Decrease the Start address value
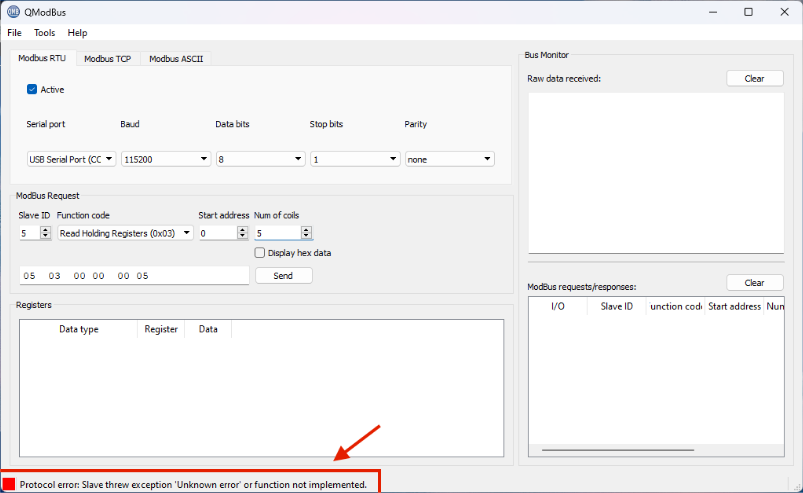This screenshot has width=803, height=493. 242,236
